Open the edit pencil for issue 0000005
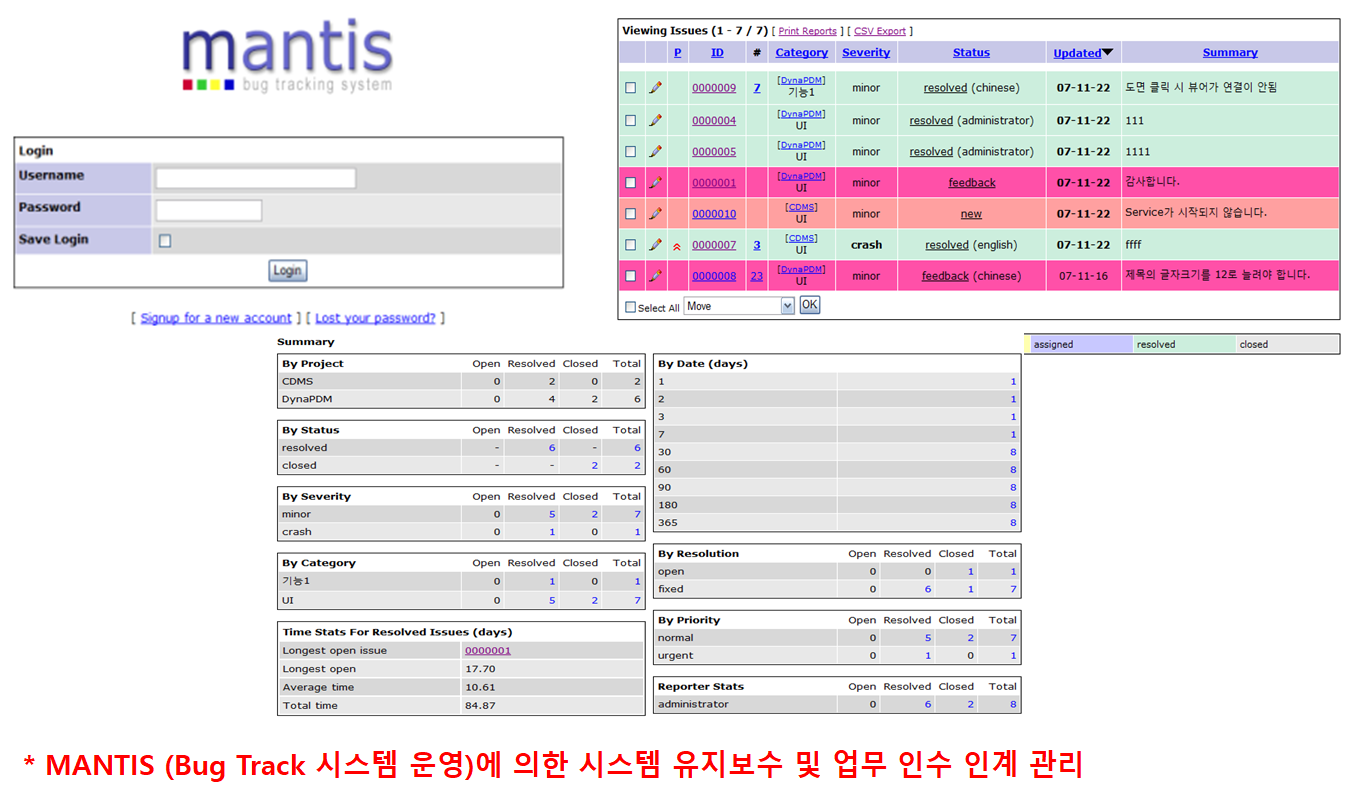Image resolution: width=1351 pixels, height=787 pixels. [x=655, y=151]
